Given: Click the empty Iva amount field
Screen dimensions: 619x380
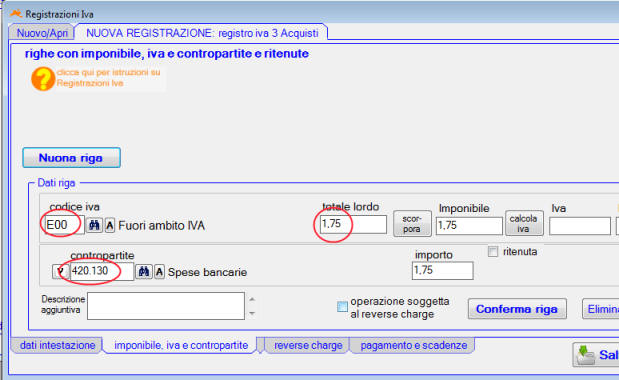Looking at the screenshot, I should [580, 226].
